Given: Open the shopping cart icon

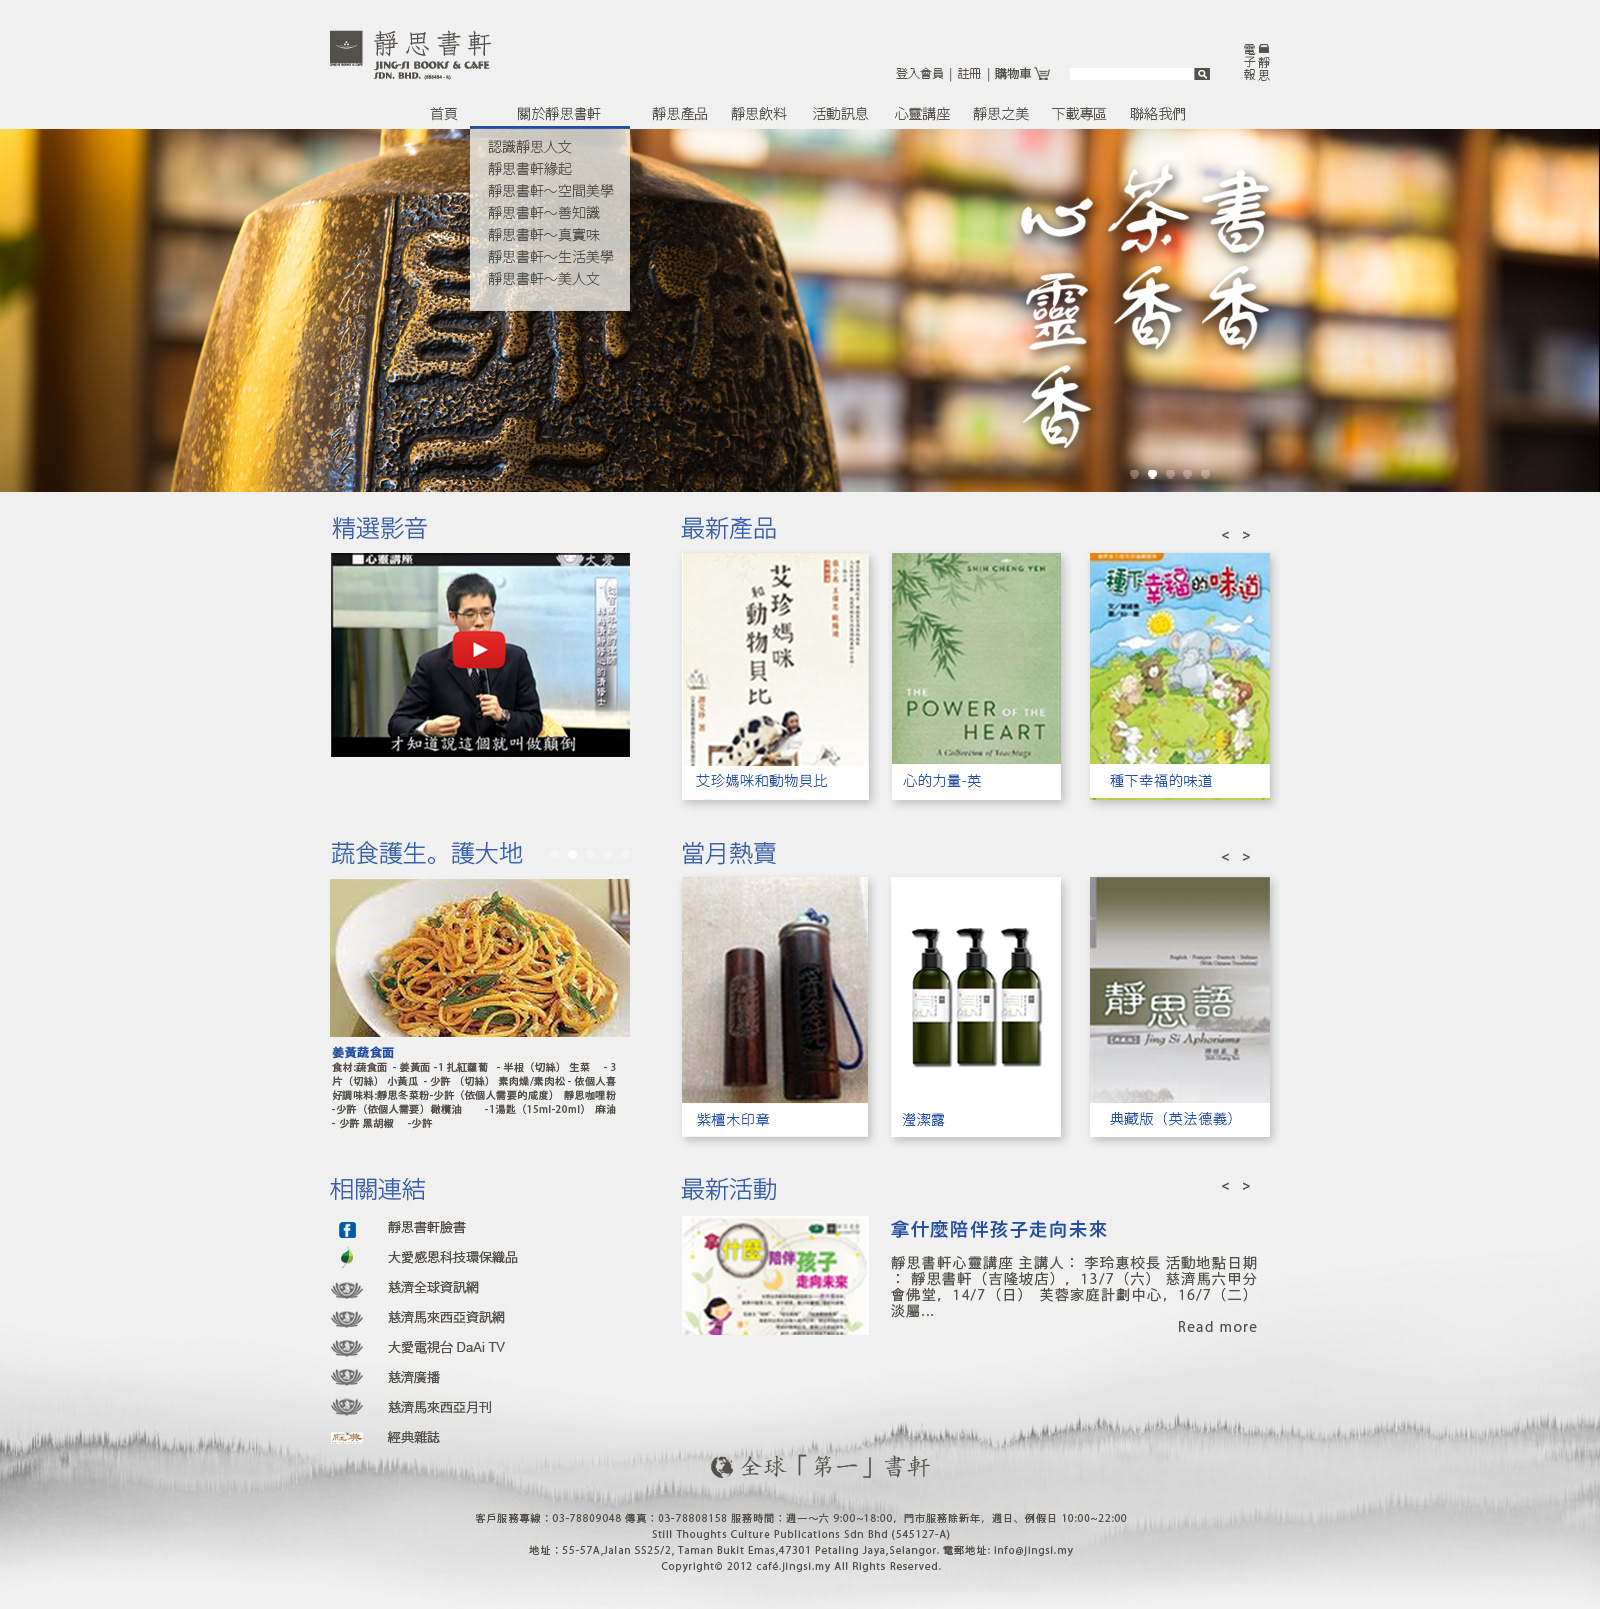Looking at the screenshot, I should 1043,74.
